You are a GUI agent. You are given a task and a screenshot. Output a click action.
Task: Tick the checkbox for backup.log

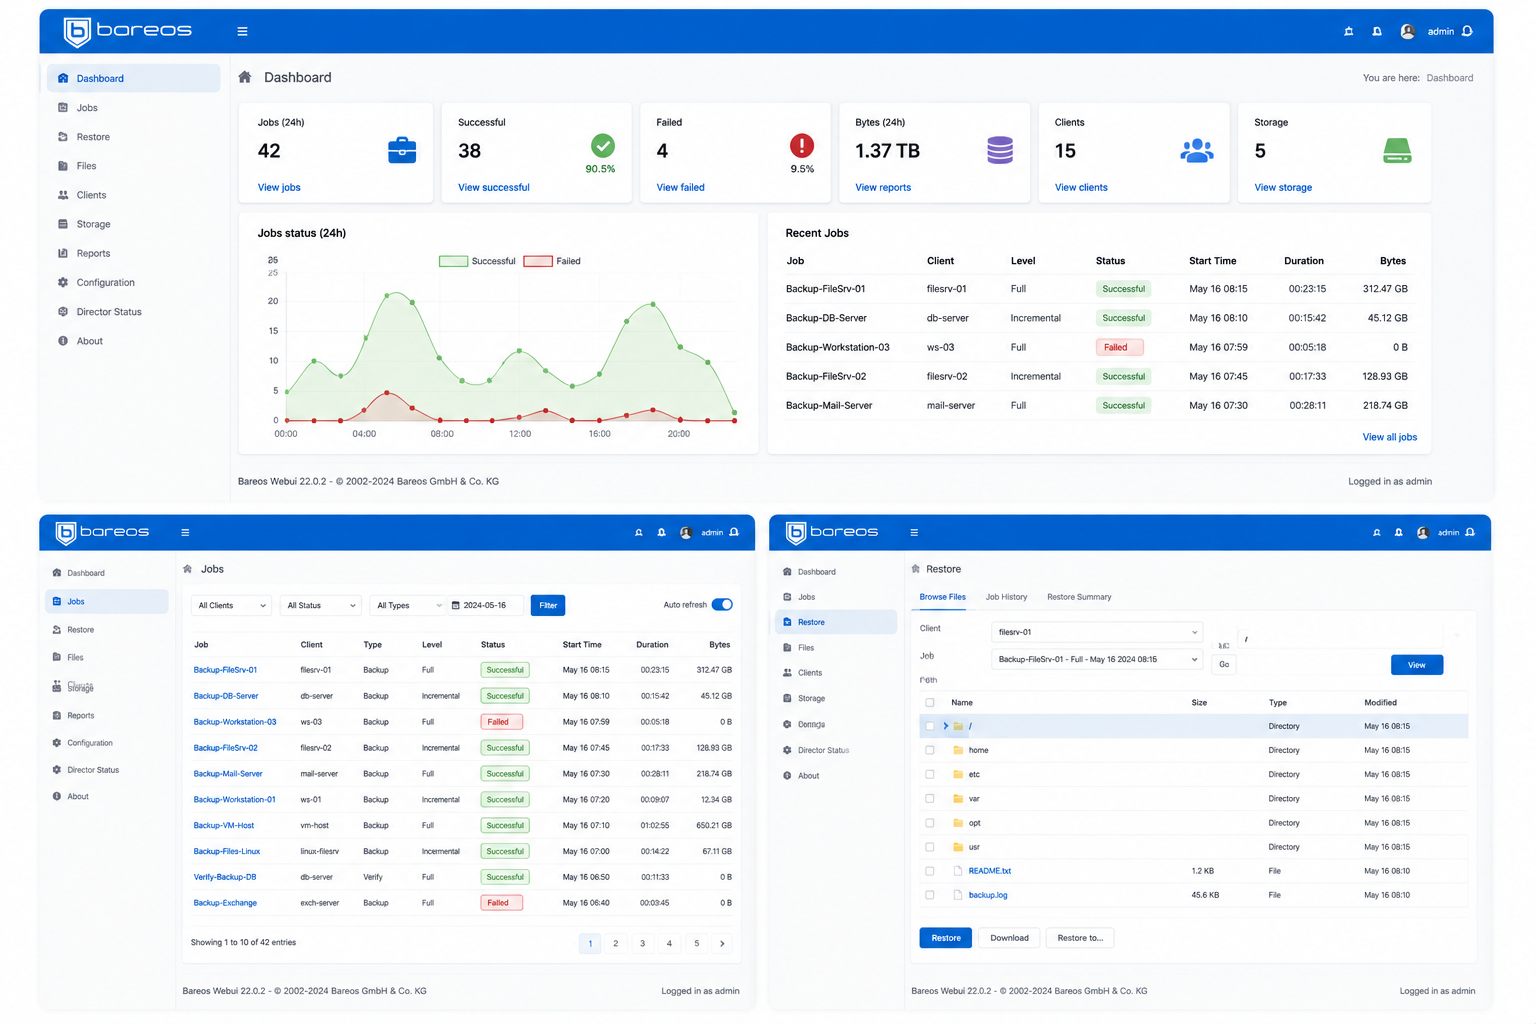(x=930, y=895)
